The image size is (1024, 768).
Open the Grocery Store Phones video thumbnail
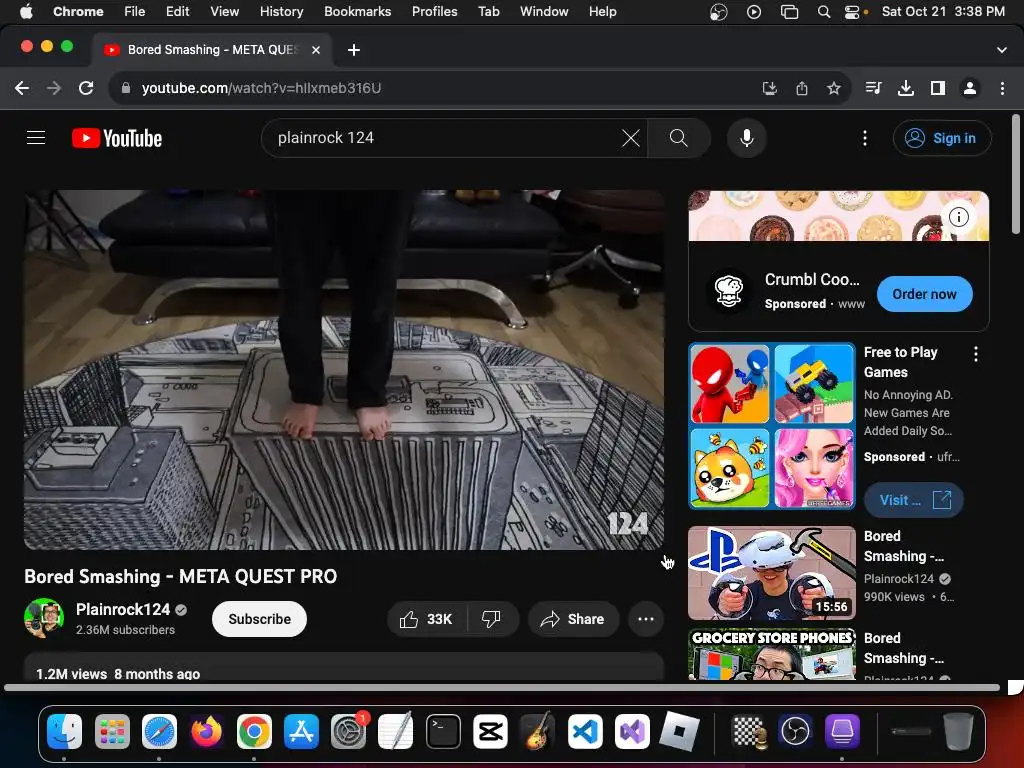pyautogui.click(x=772, y=654)
